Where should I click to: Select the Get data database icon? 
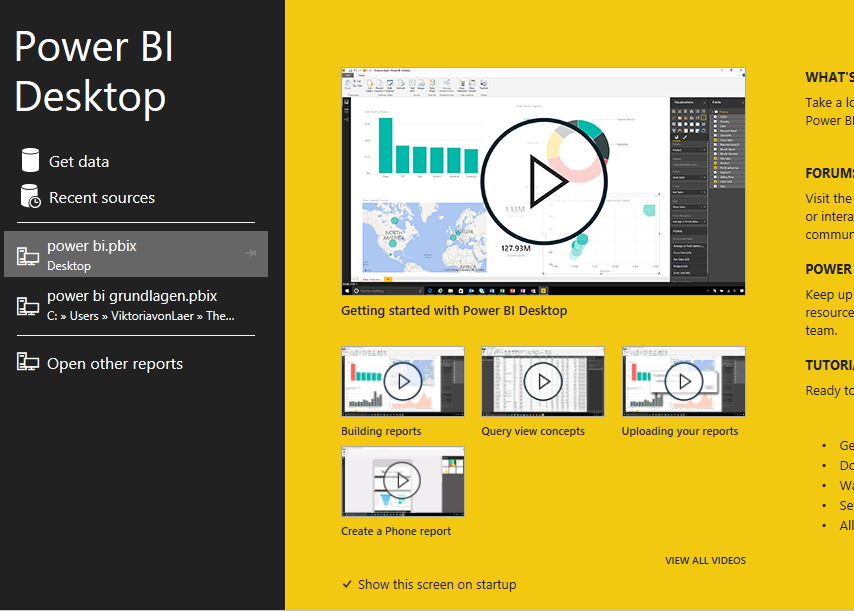(29, 160)
